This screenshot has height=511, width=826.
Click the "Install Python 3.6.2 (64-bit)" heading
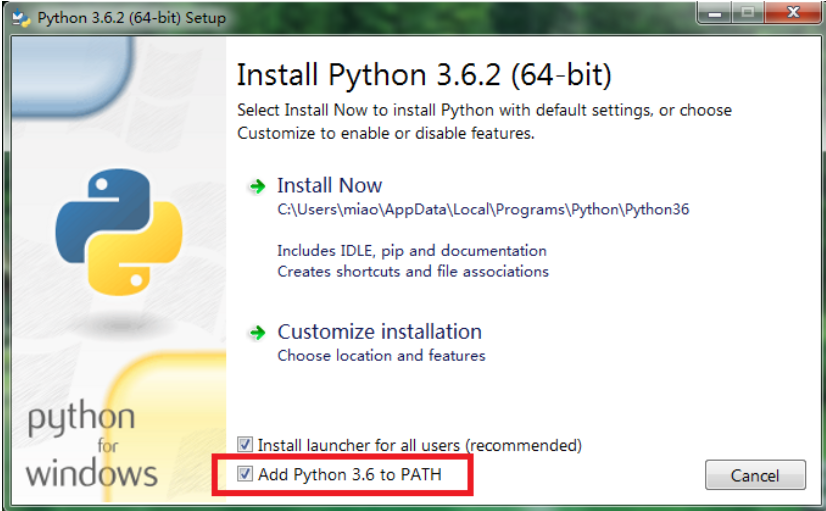tap(423, 75)
